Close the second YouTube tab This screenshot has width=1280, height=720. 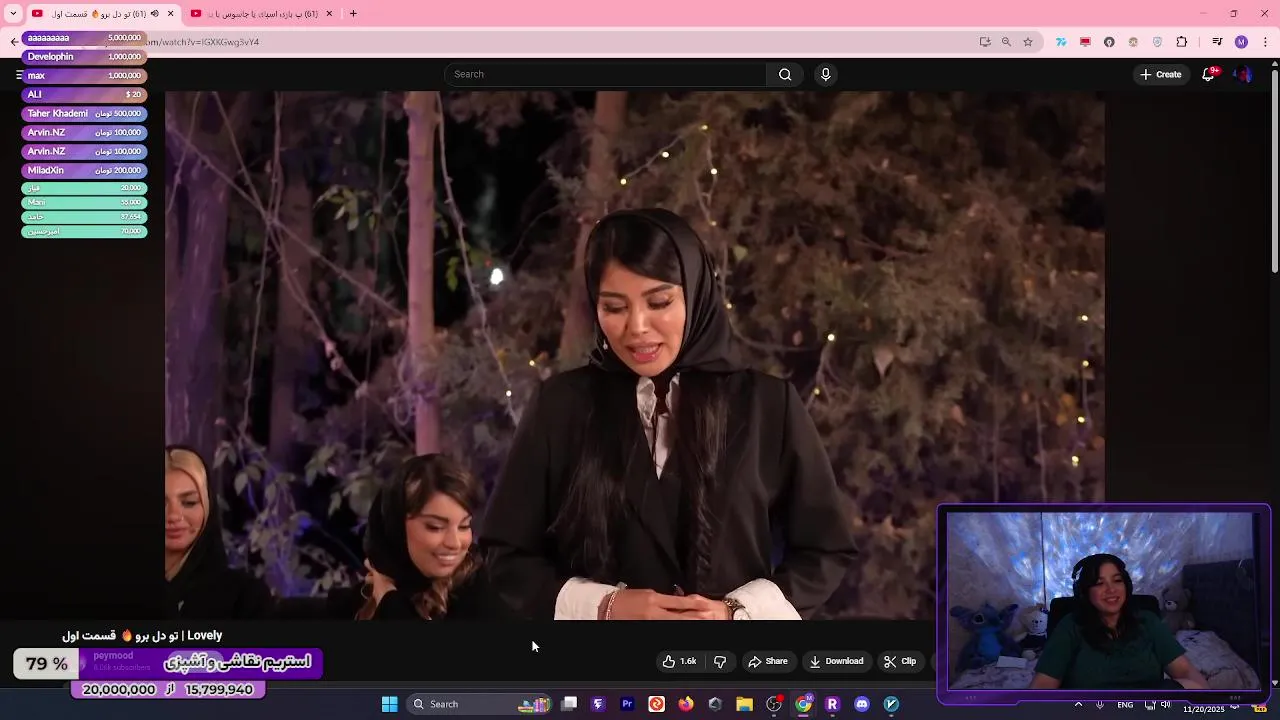point(329,14)
